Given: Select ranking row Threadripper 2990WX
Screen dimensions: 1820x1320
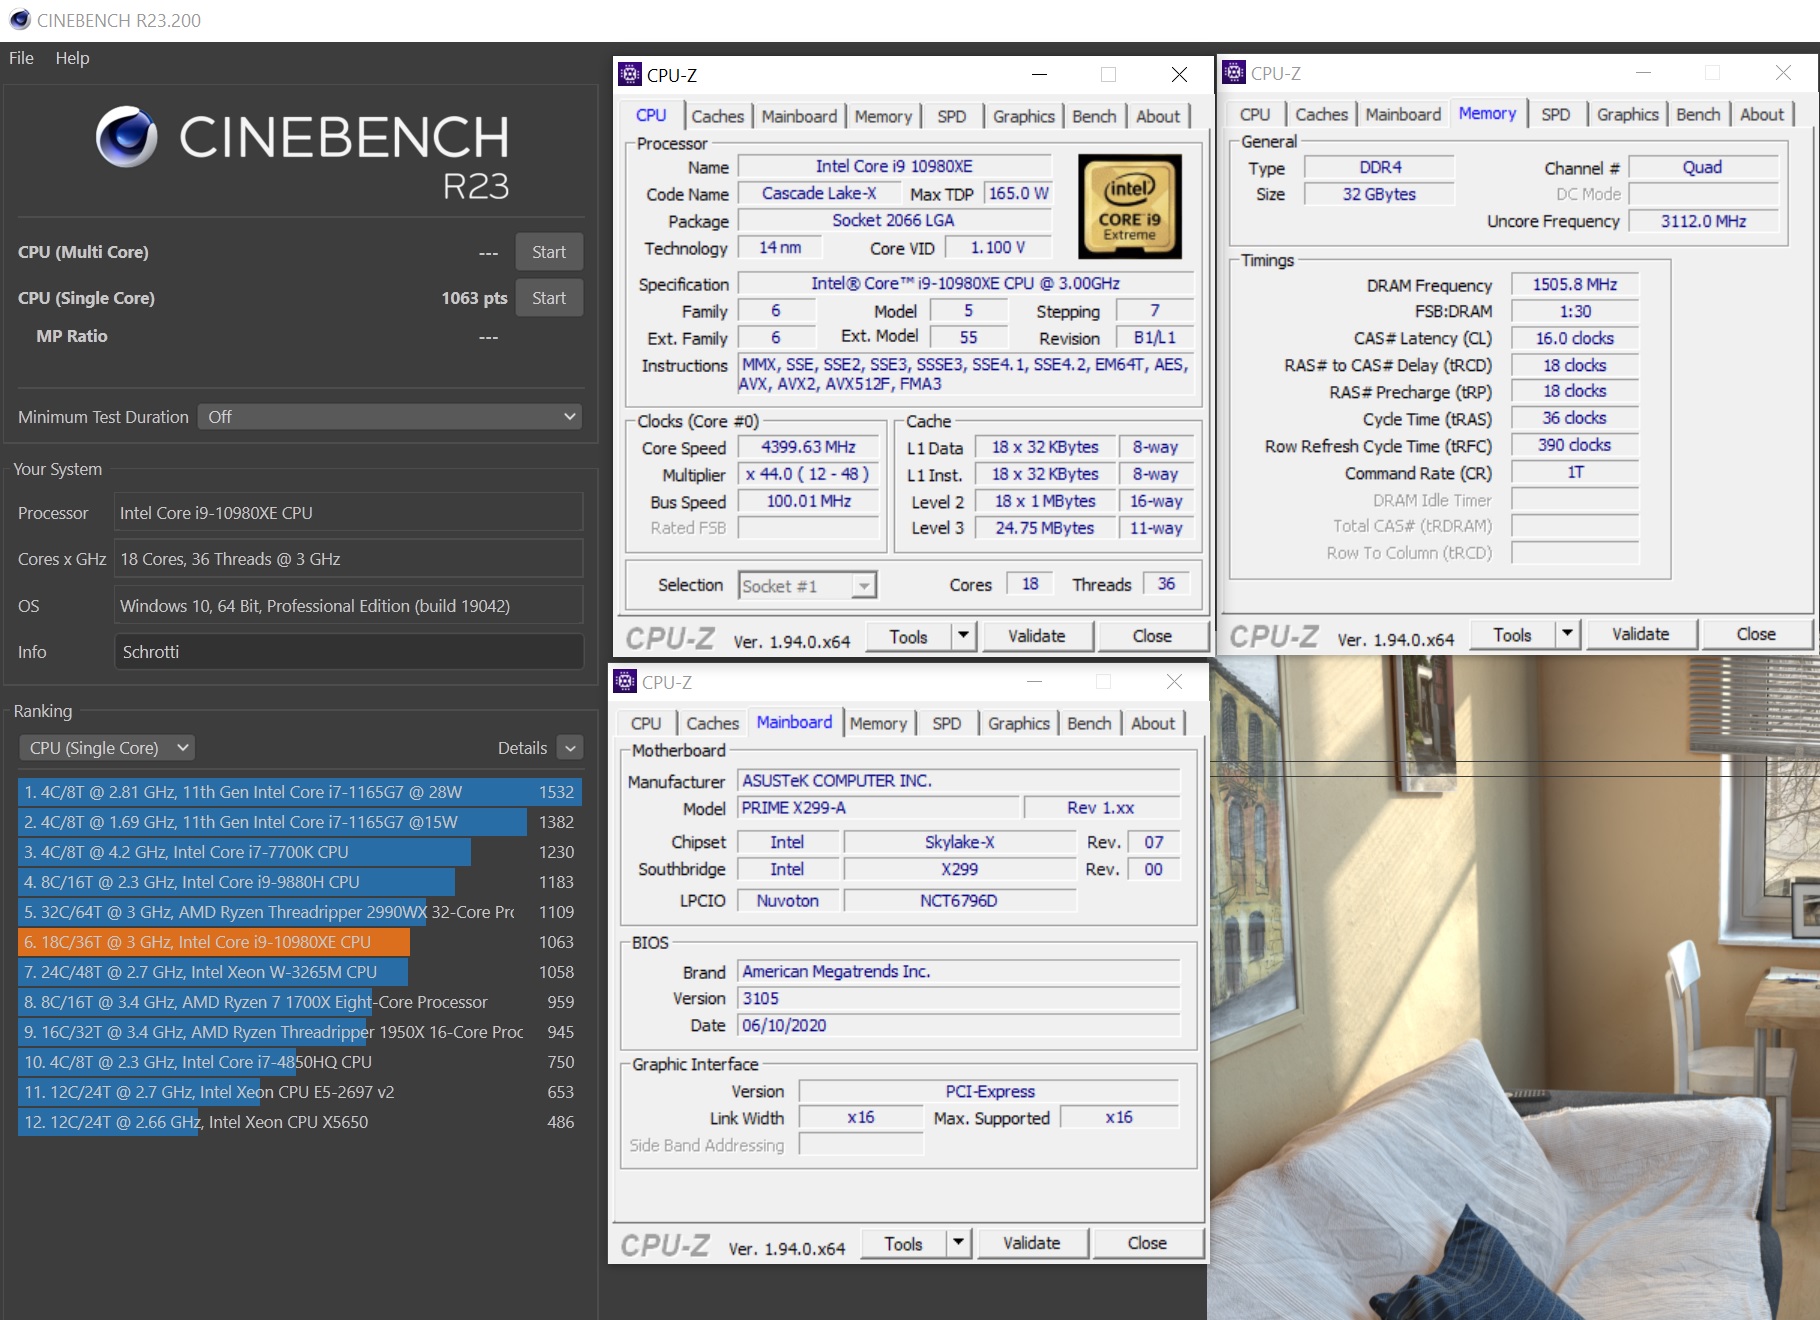Looking at the screenshot, I should 300,912.
